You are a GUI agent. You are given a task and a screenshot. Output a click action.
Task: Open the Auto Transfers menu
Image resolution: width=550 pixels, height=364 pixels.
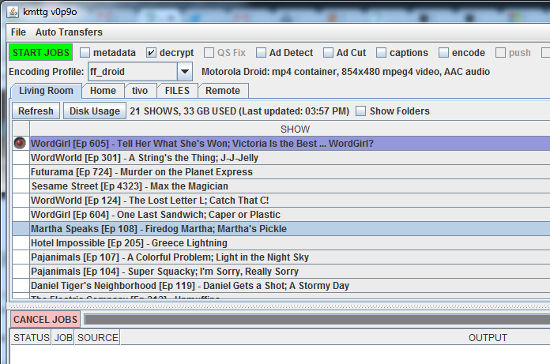coord(69,32)
